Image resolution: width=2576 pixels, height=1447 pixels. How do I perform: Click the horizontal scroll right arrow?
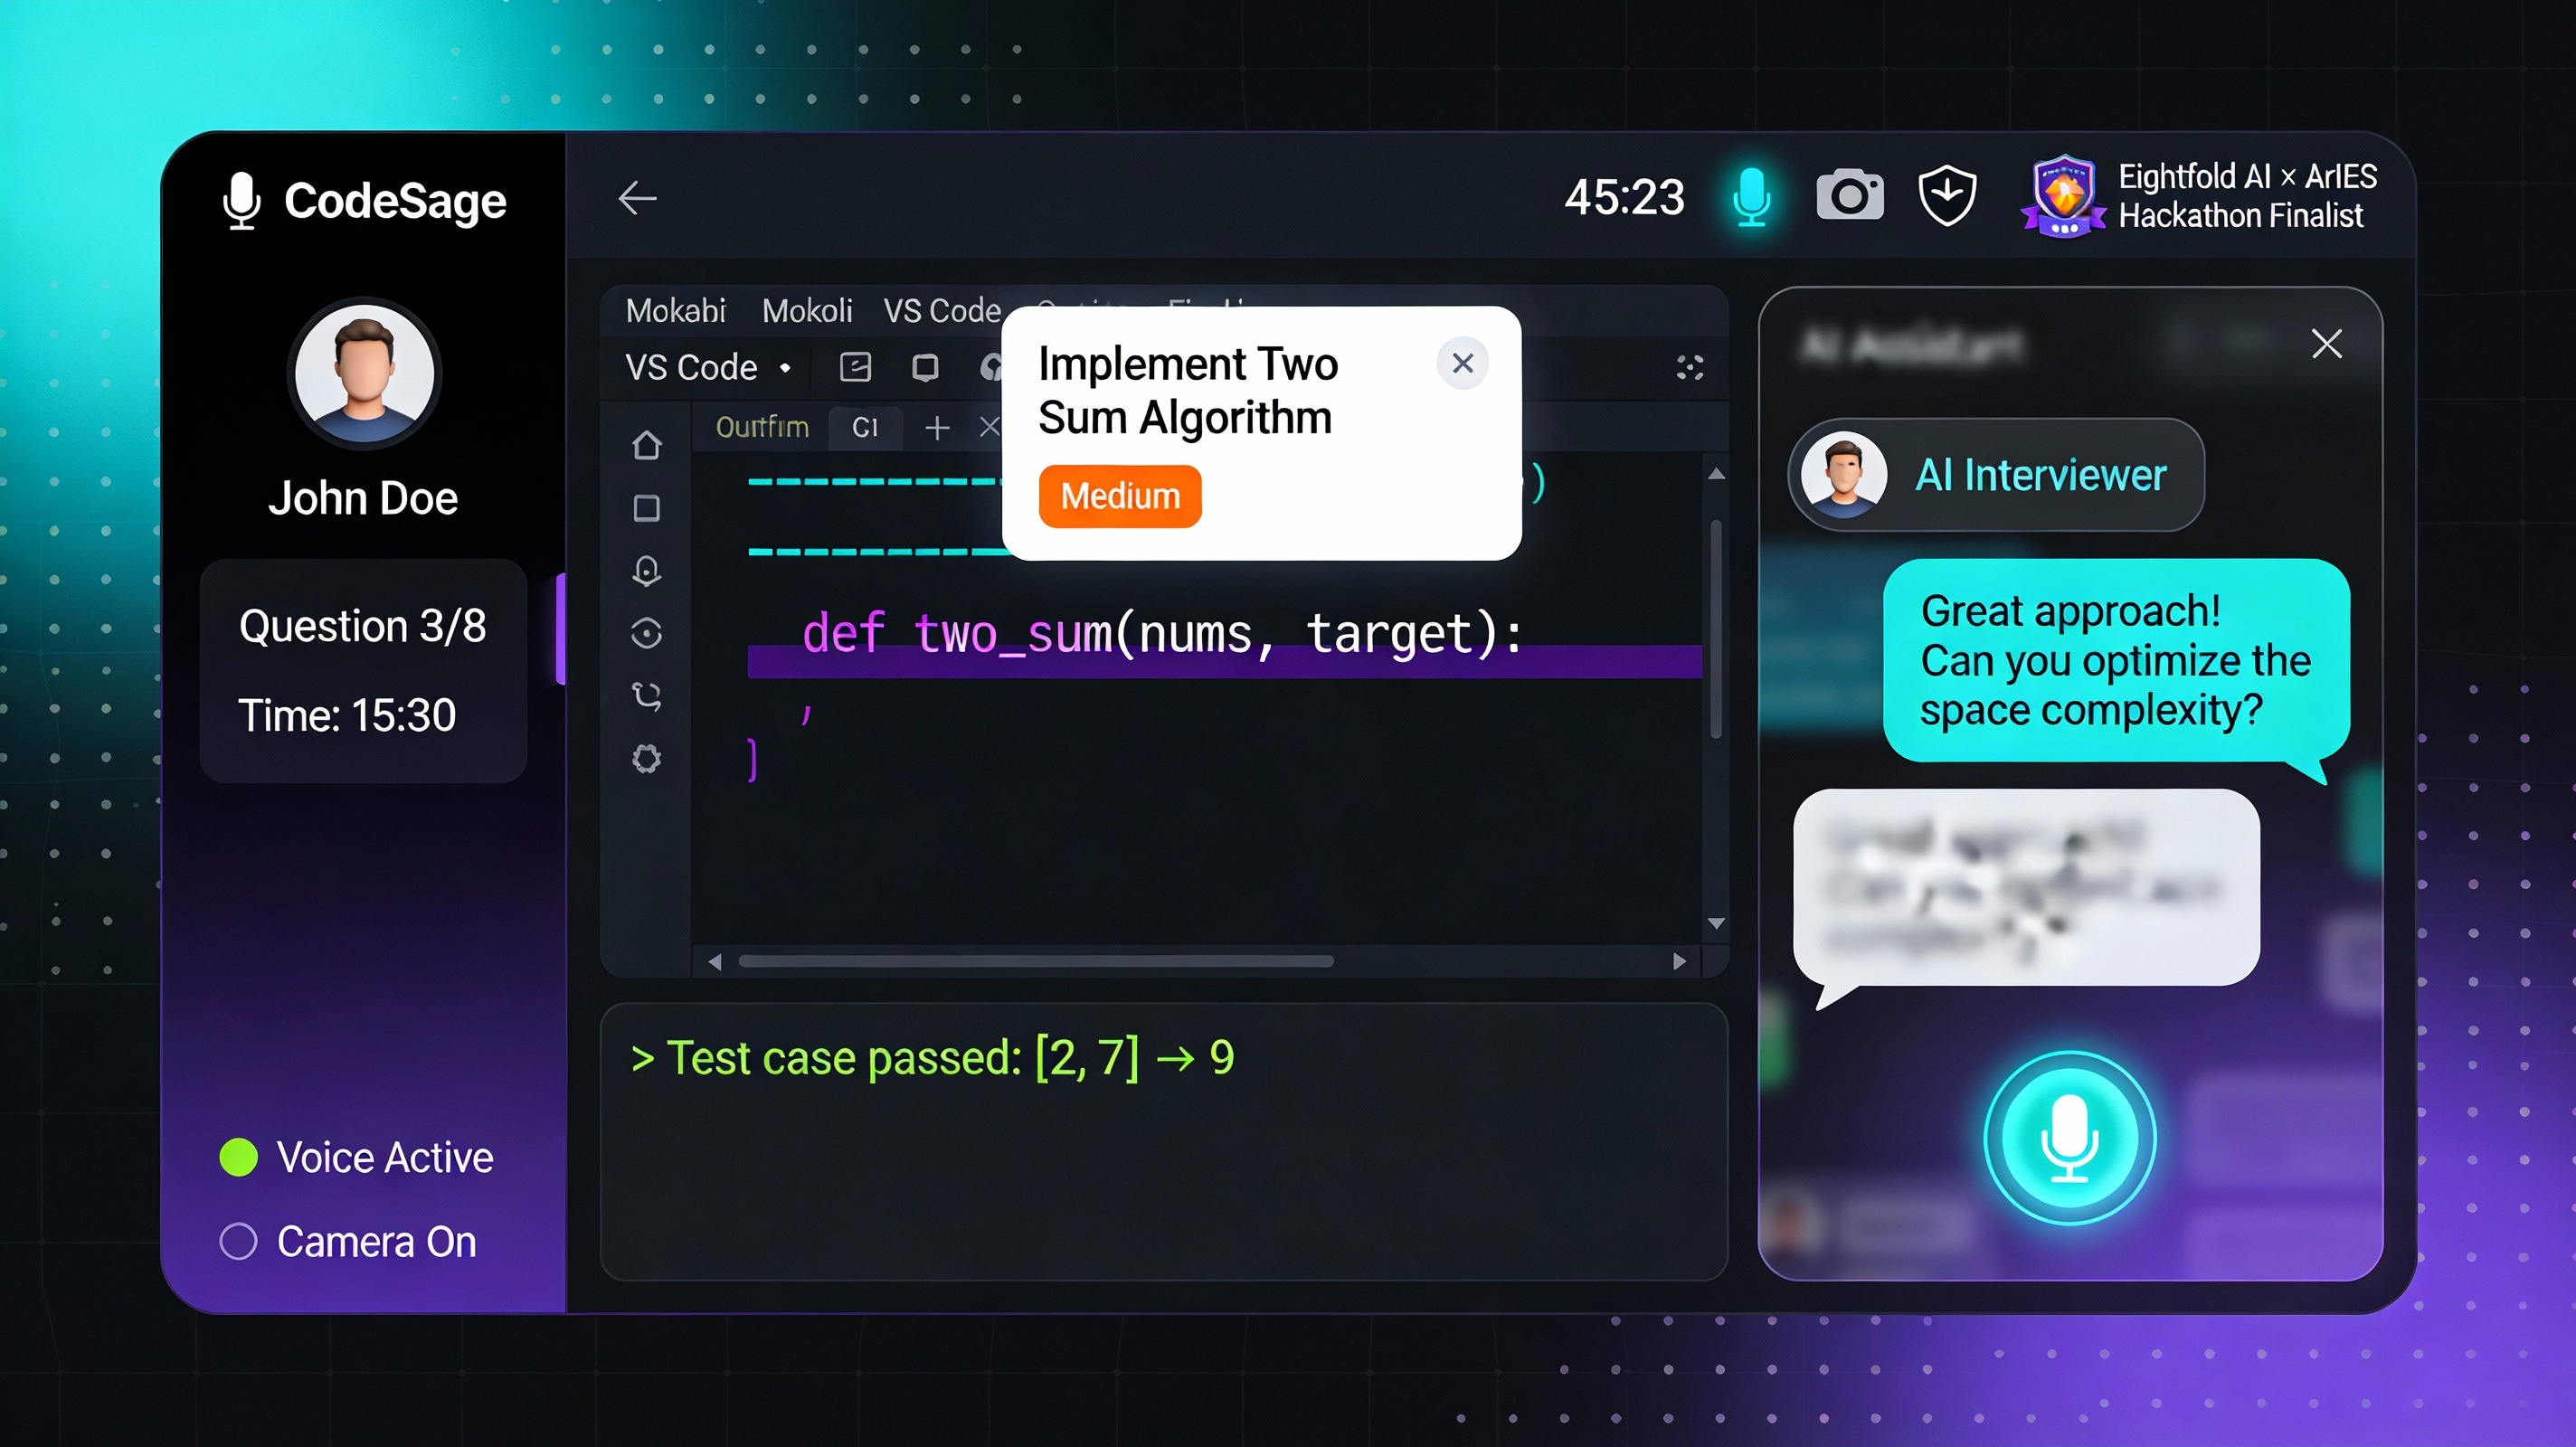pyautogui.click(x=1679, y=961)
